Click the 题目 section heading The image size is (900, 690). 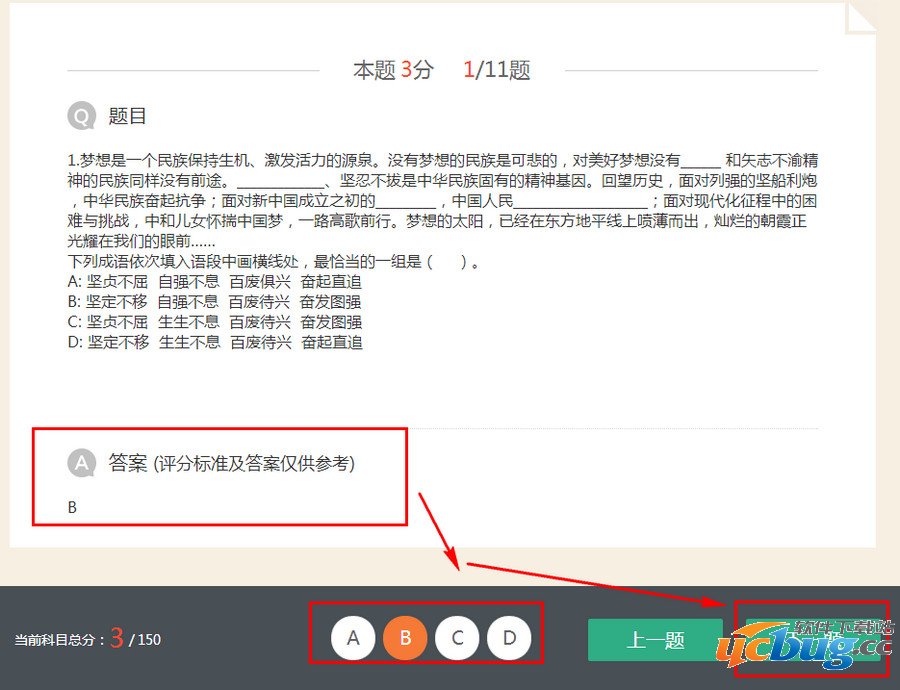click(x=128, y=117)
